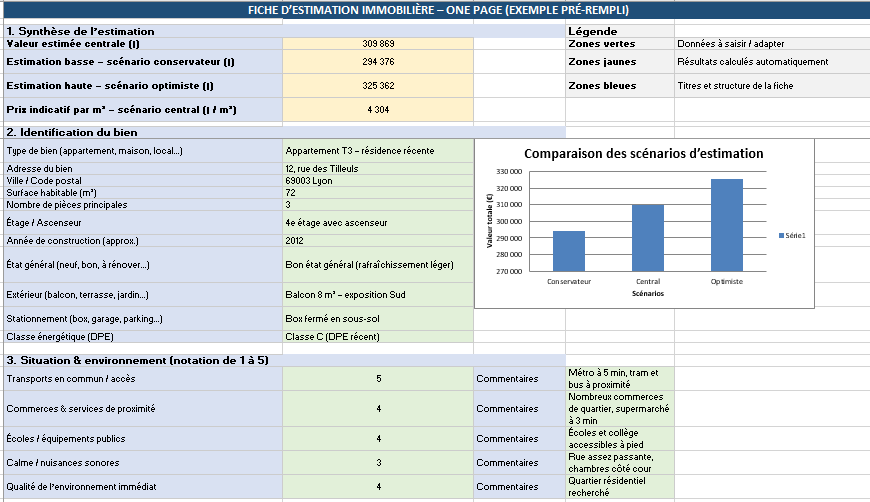Click the Série1 legend color swatch

781,235
